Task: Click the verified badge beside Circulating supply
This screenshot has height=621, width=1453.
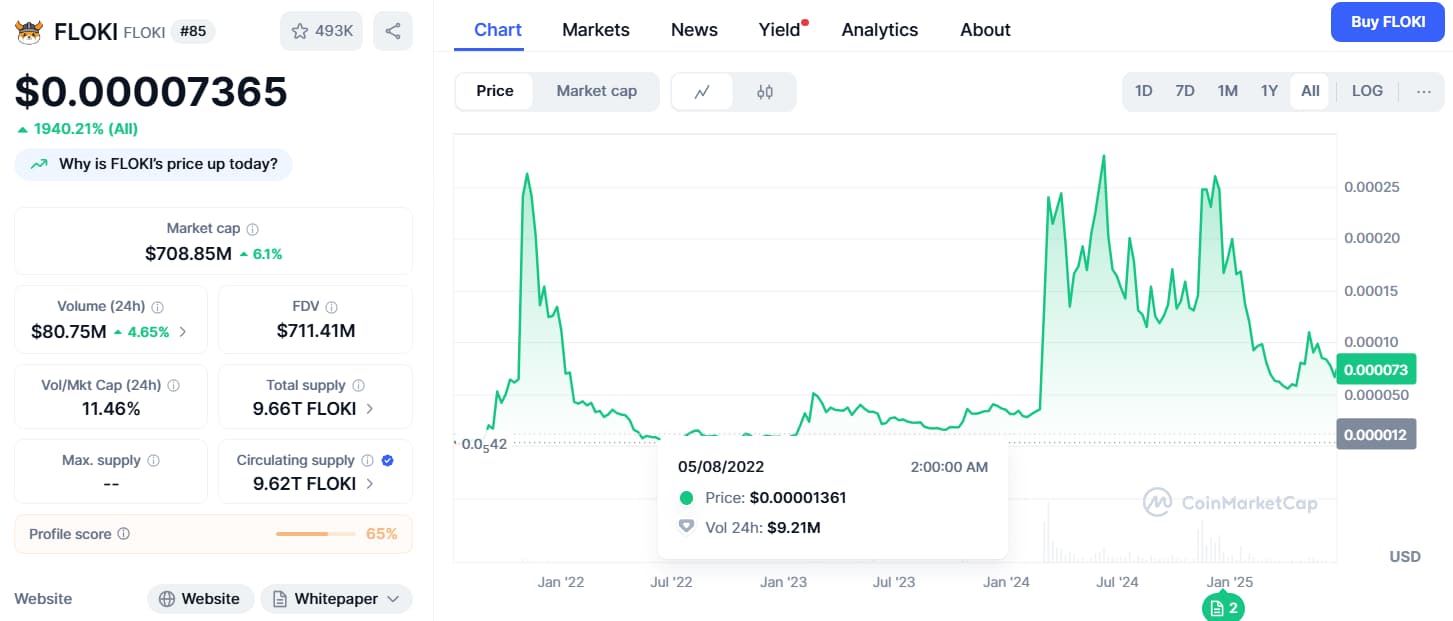Action: click(388, 461)
